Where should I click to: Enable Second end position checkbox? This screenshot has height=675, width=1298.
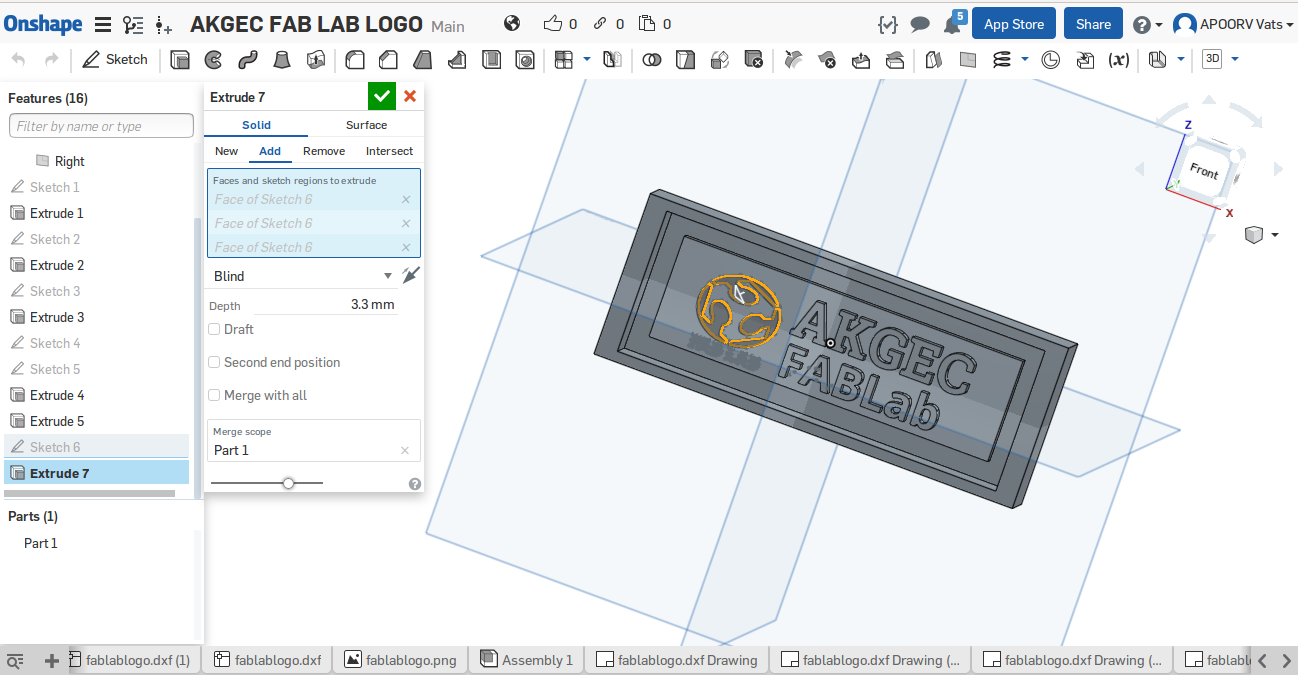pos(214,362)
